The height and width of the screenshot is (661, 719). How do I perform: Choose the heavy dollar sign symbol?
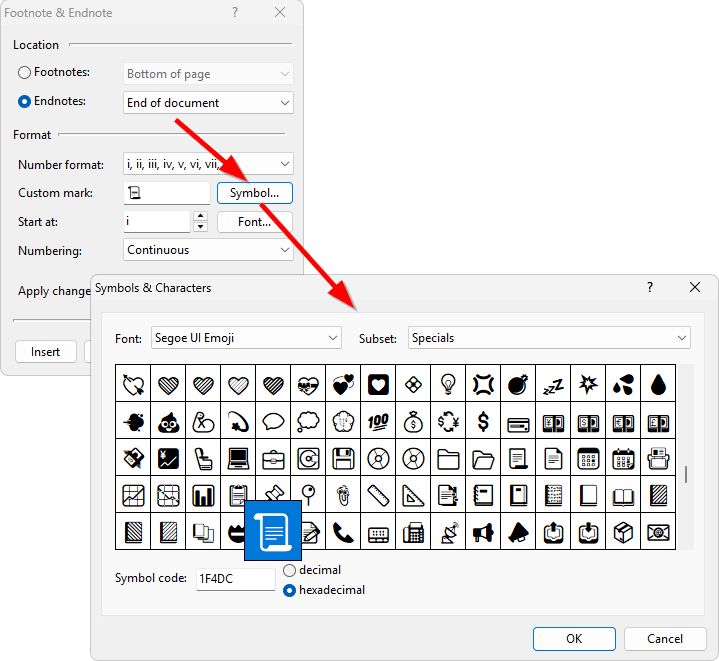(483, 421)
